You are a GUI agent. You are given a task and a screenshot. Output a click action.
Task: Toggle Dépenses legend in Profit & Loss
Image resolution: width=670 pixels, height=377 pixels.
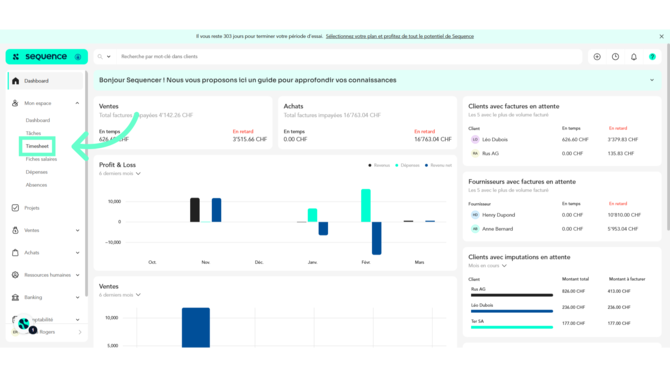(407, 165)
